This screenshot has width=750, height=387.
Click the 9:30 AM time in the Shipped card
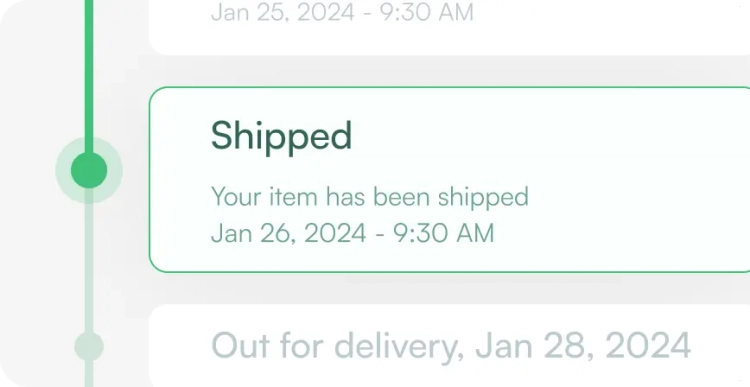443,233
